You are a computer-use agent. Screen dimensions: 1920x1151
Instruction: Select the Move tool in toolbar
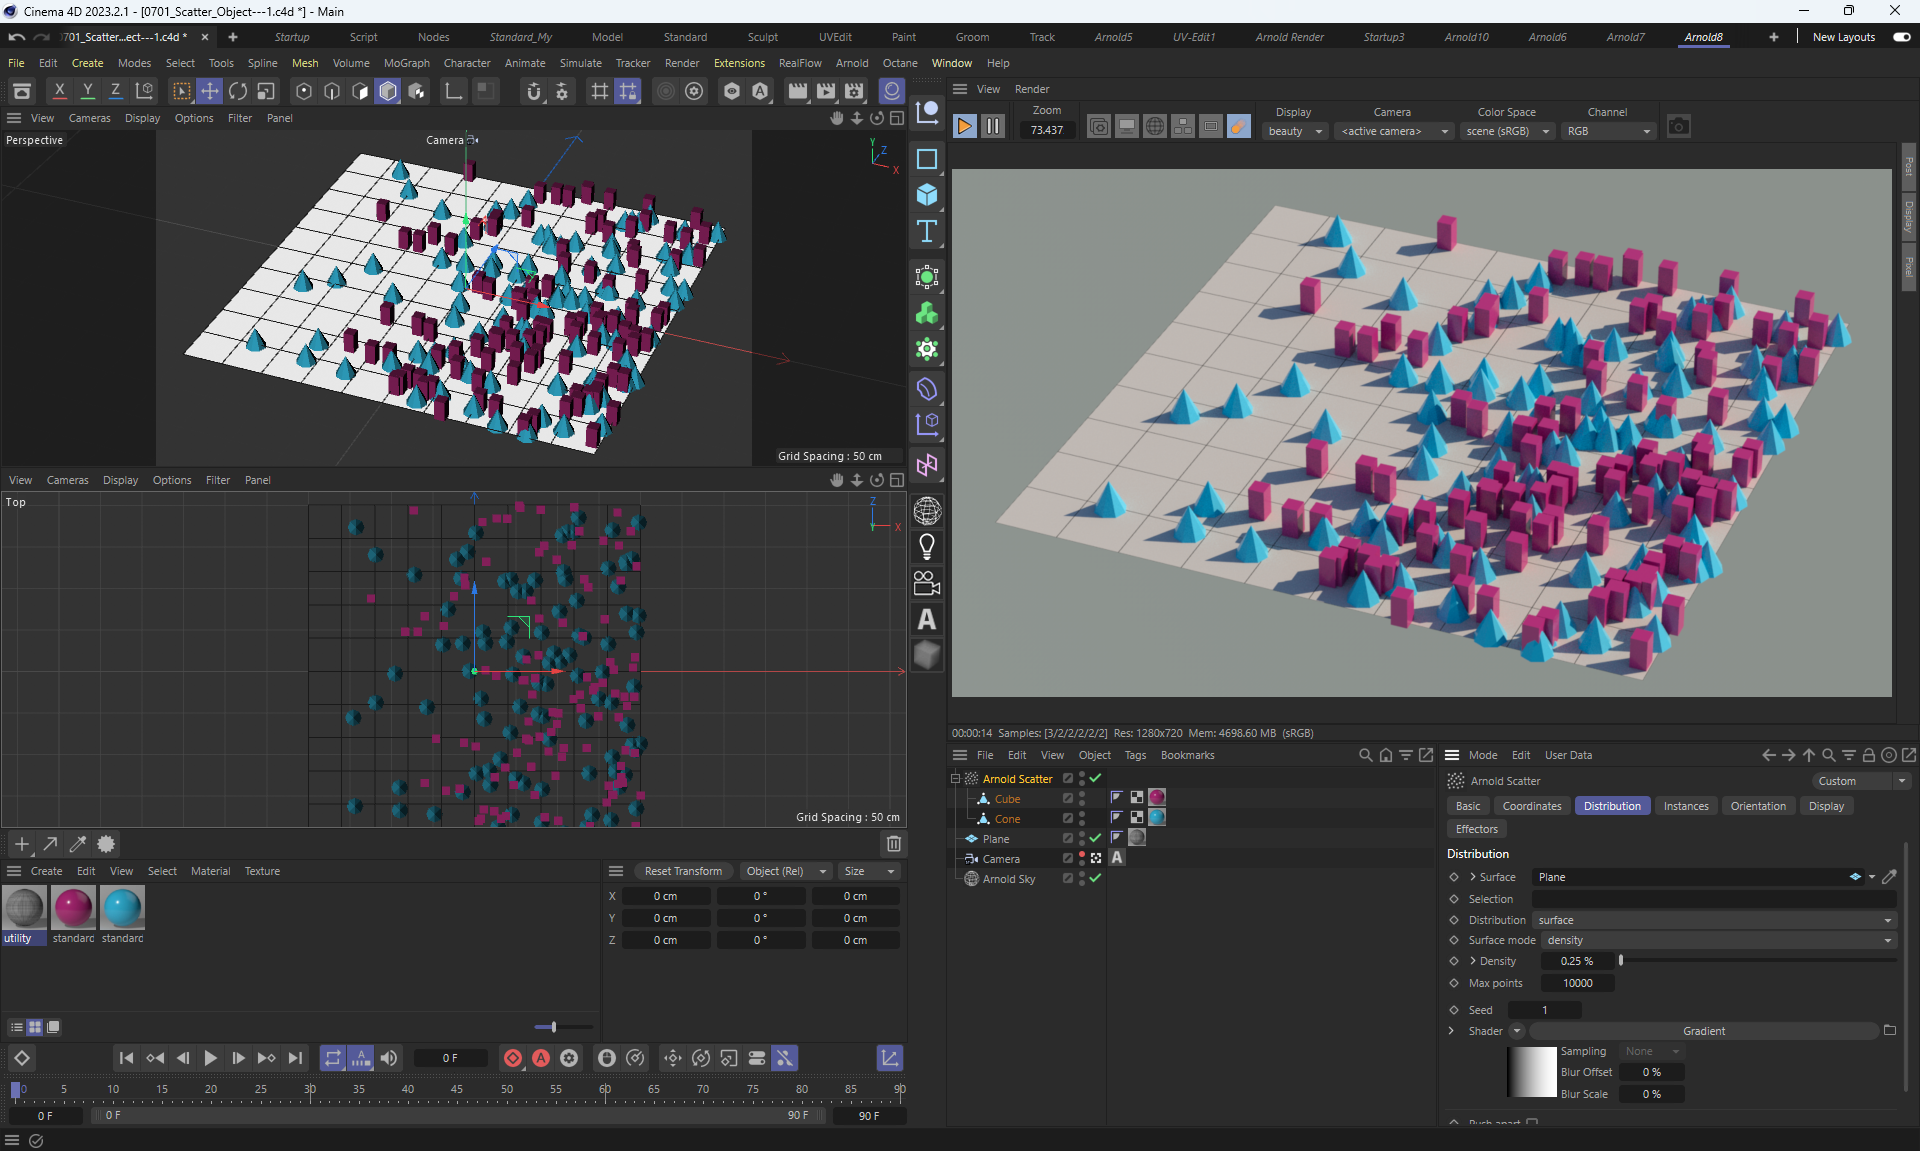coord(210,91)
